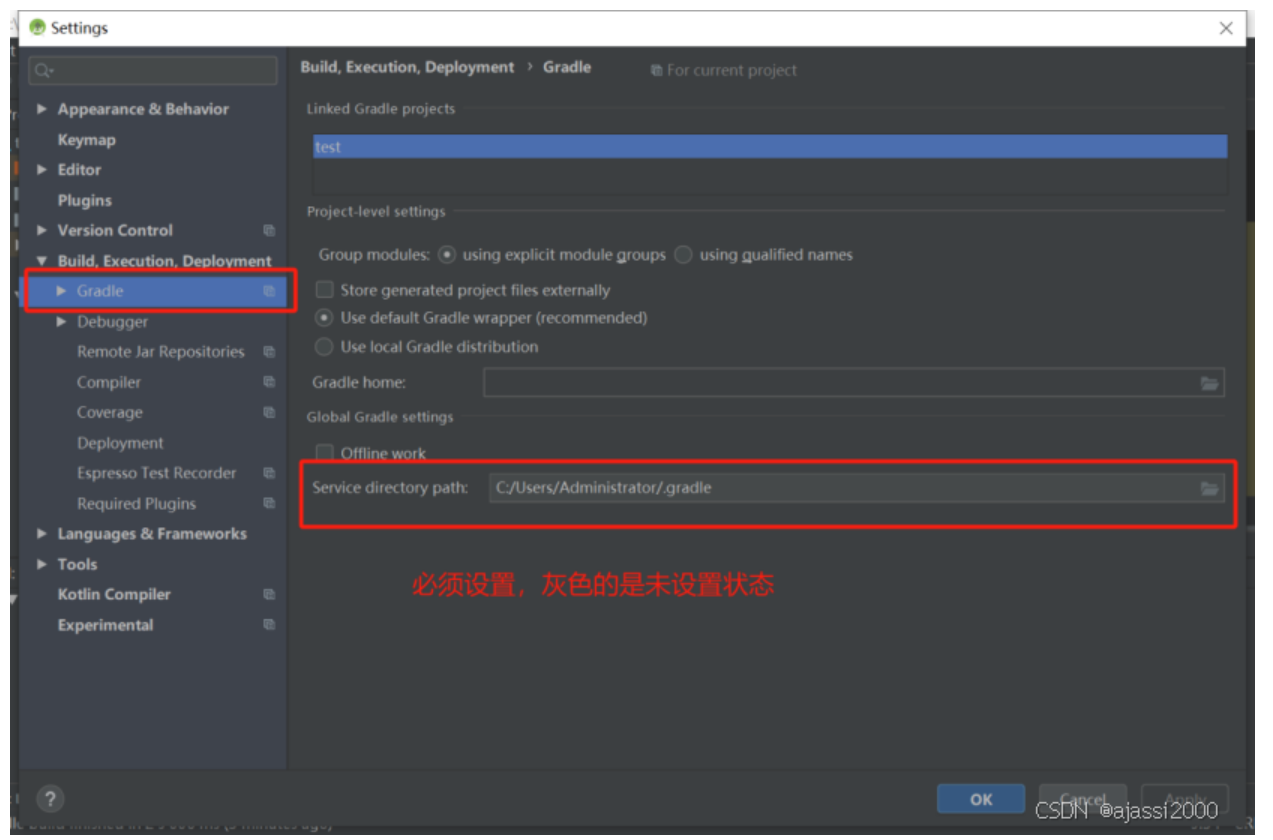Viewport: 1273px width, 840px height.
Task: Open the Compiler settings page
Action: click(109, 382)
